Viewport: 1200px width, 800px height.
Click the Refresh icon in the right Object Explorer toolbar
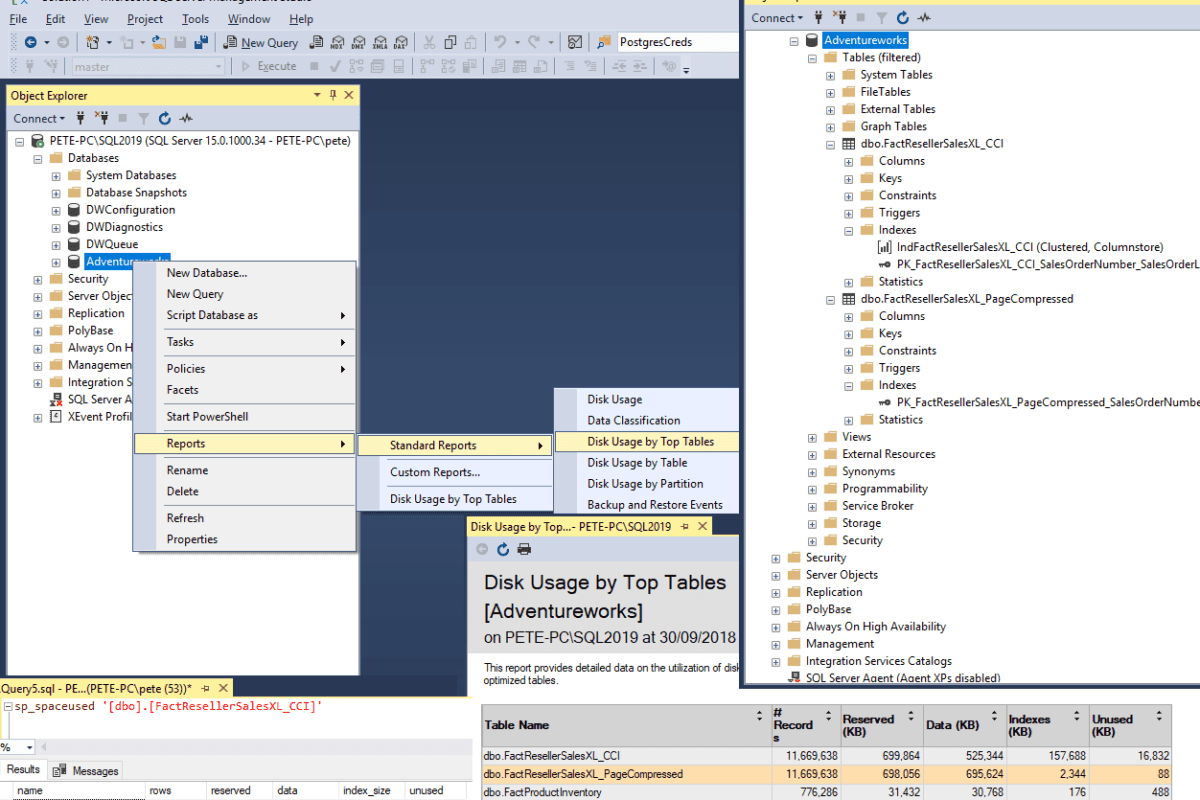pos(903,17)
